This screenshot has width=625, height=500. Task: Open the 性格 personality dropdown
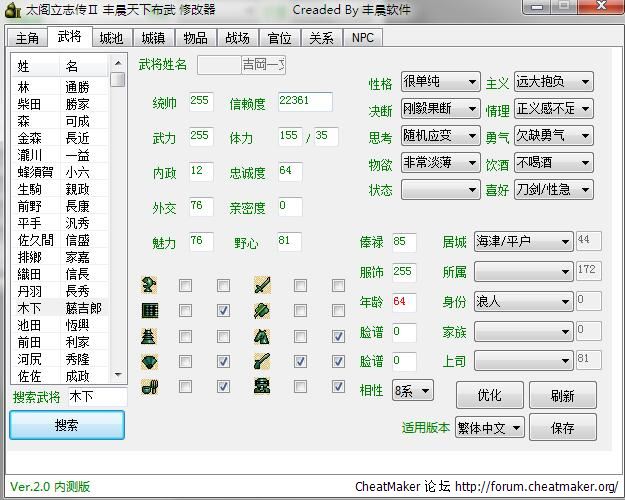click(x=440, y=82)
